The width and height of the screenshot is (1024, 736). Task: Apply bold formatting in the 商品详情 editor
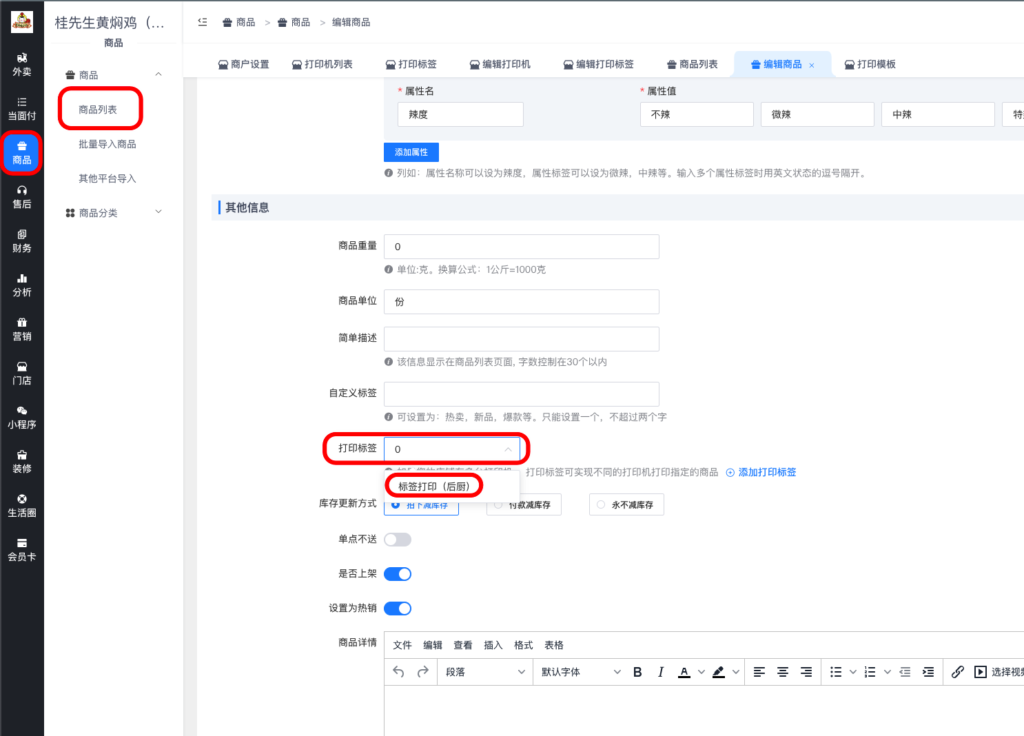point(637,672)
